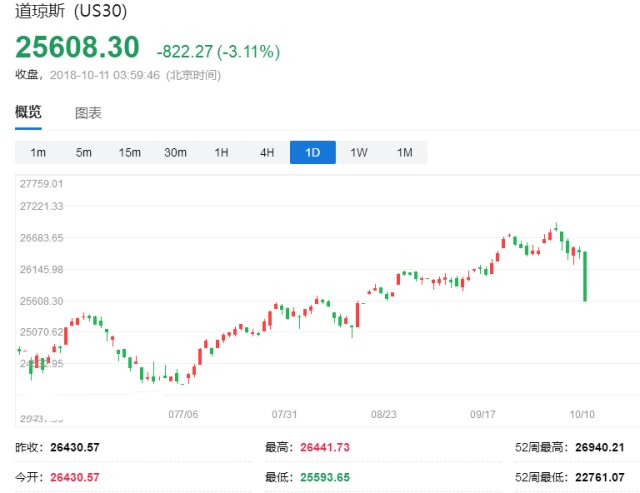Click the 今开 value 26430.57

point(78,477)
